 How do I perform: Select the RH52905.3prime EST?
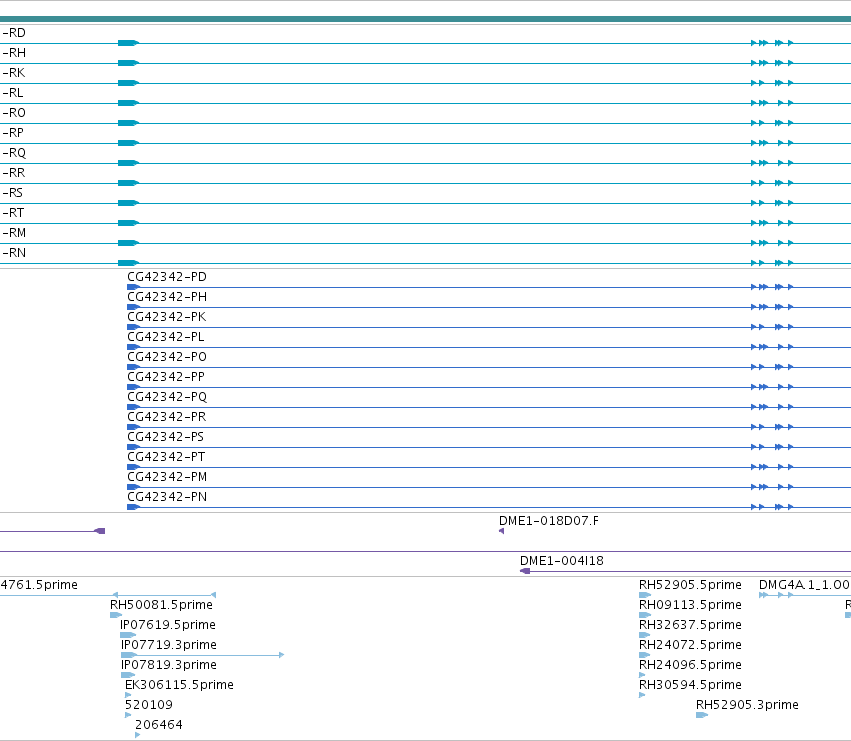click(x=747, y=705)
